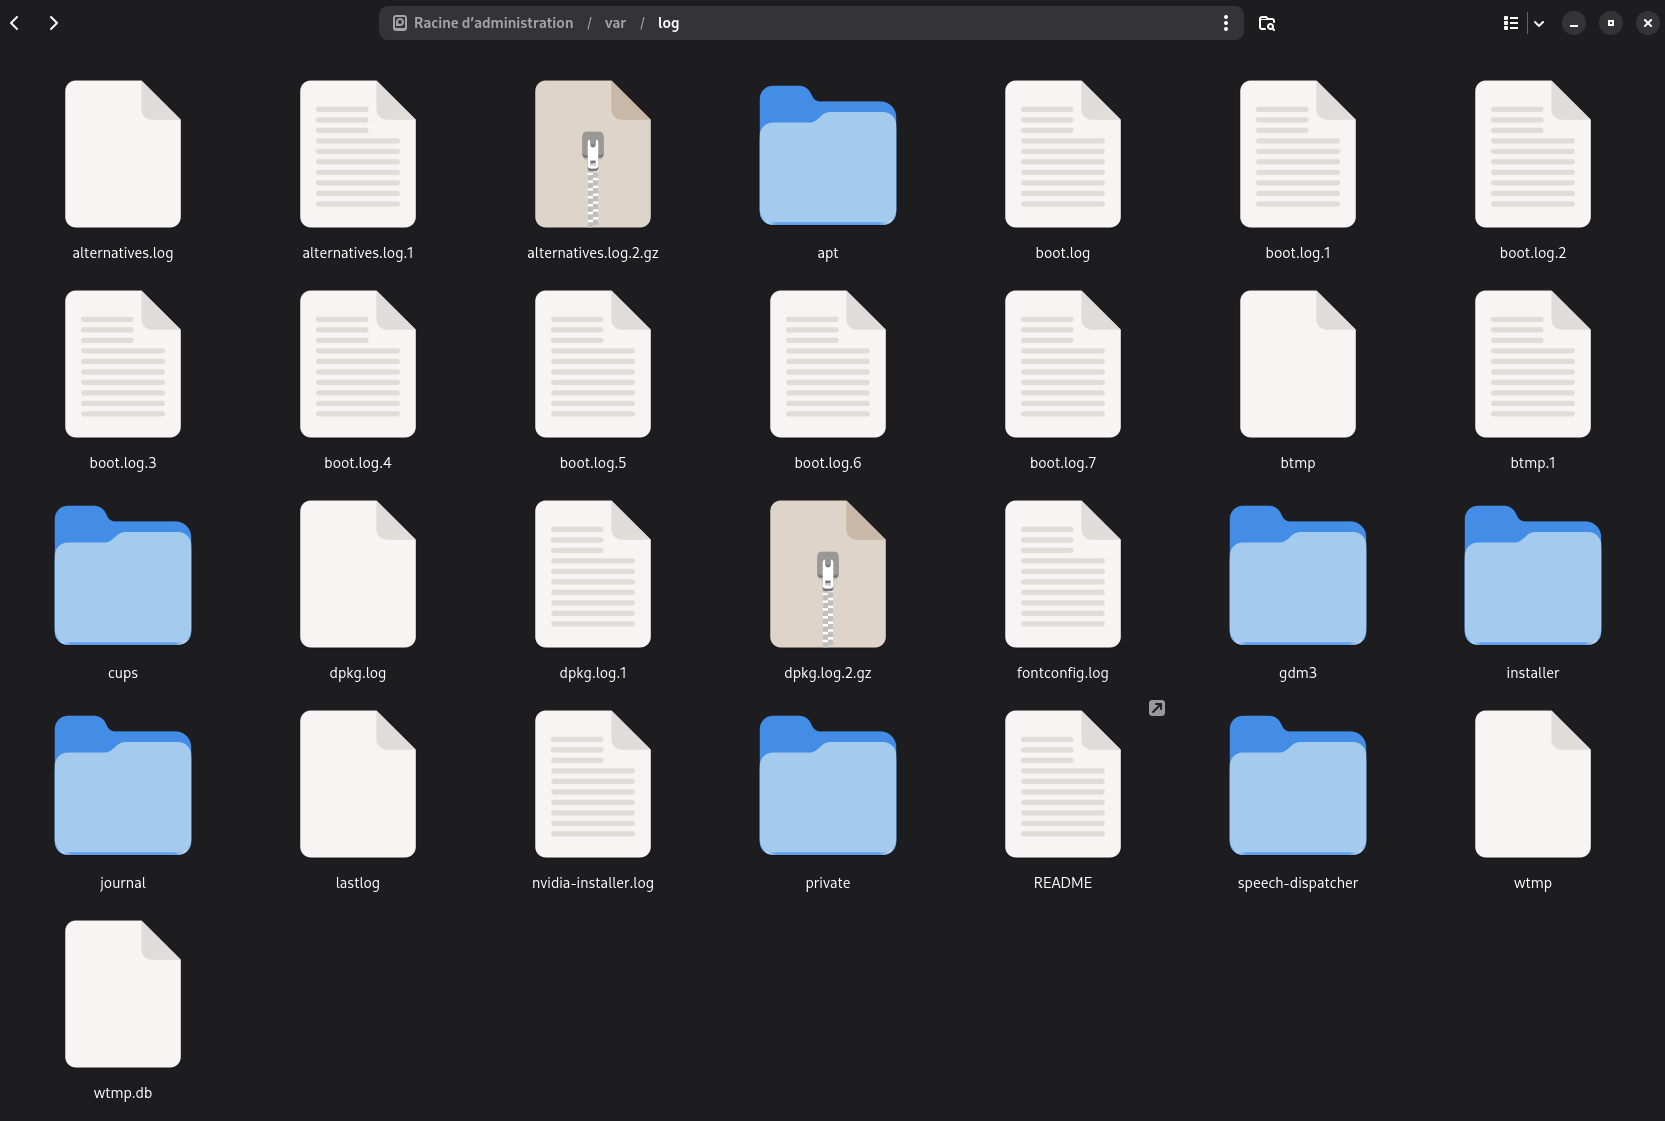Select the cups folder
The width and height of the screenshot is (1665, 1121).
(x=123, y=575)
